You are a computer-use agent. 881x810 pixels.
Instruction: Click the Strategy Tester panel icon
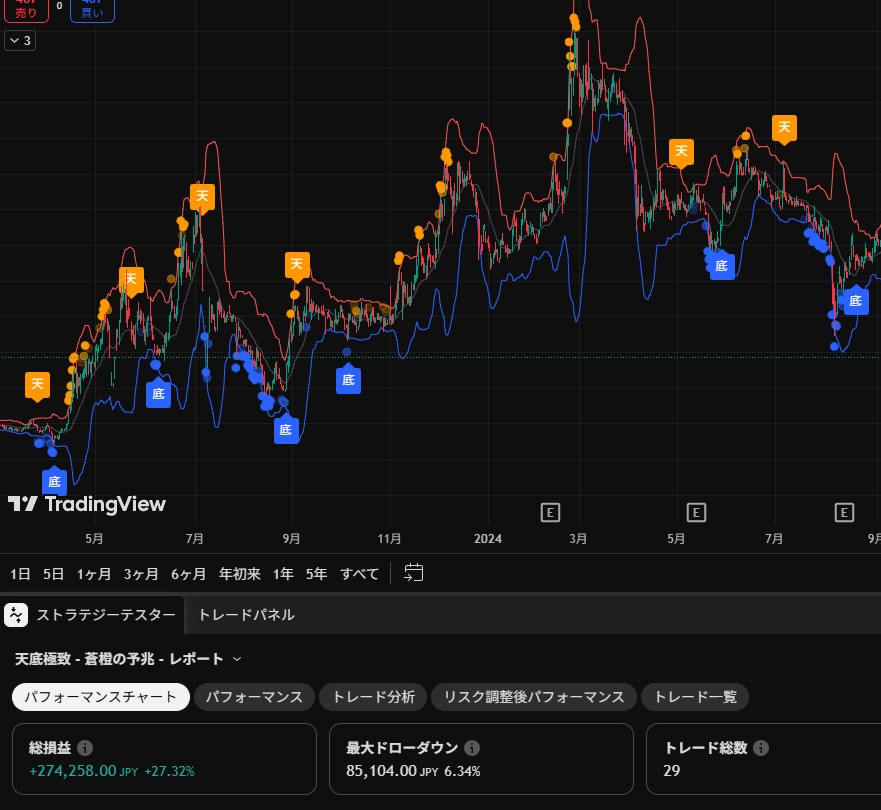pos(16,615)
